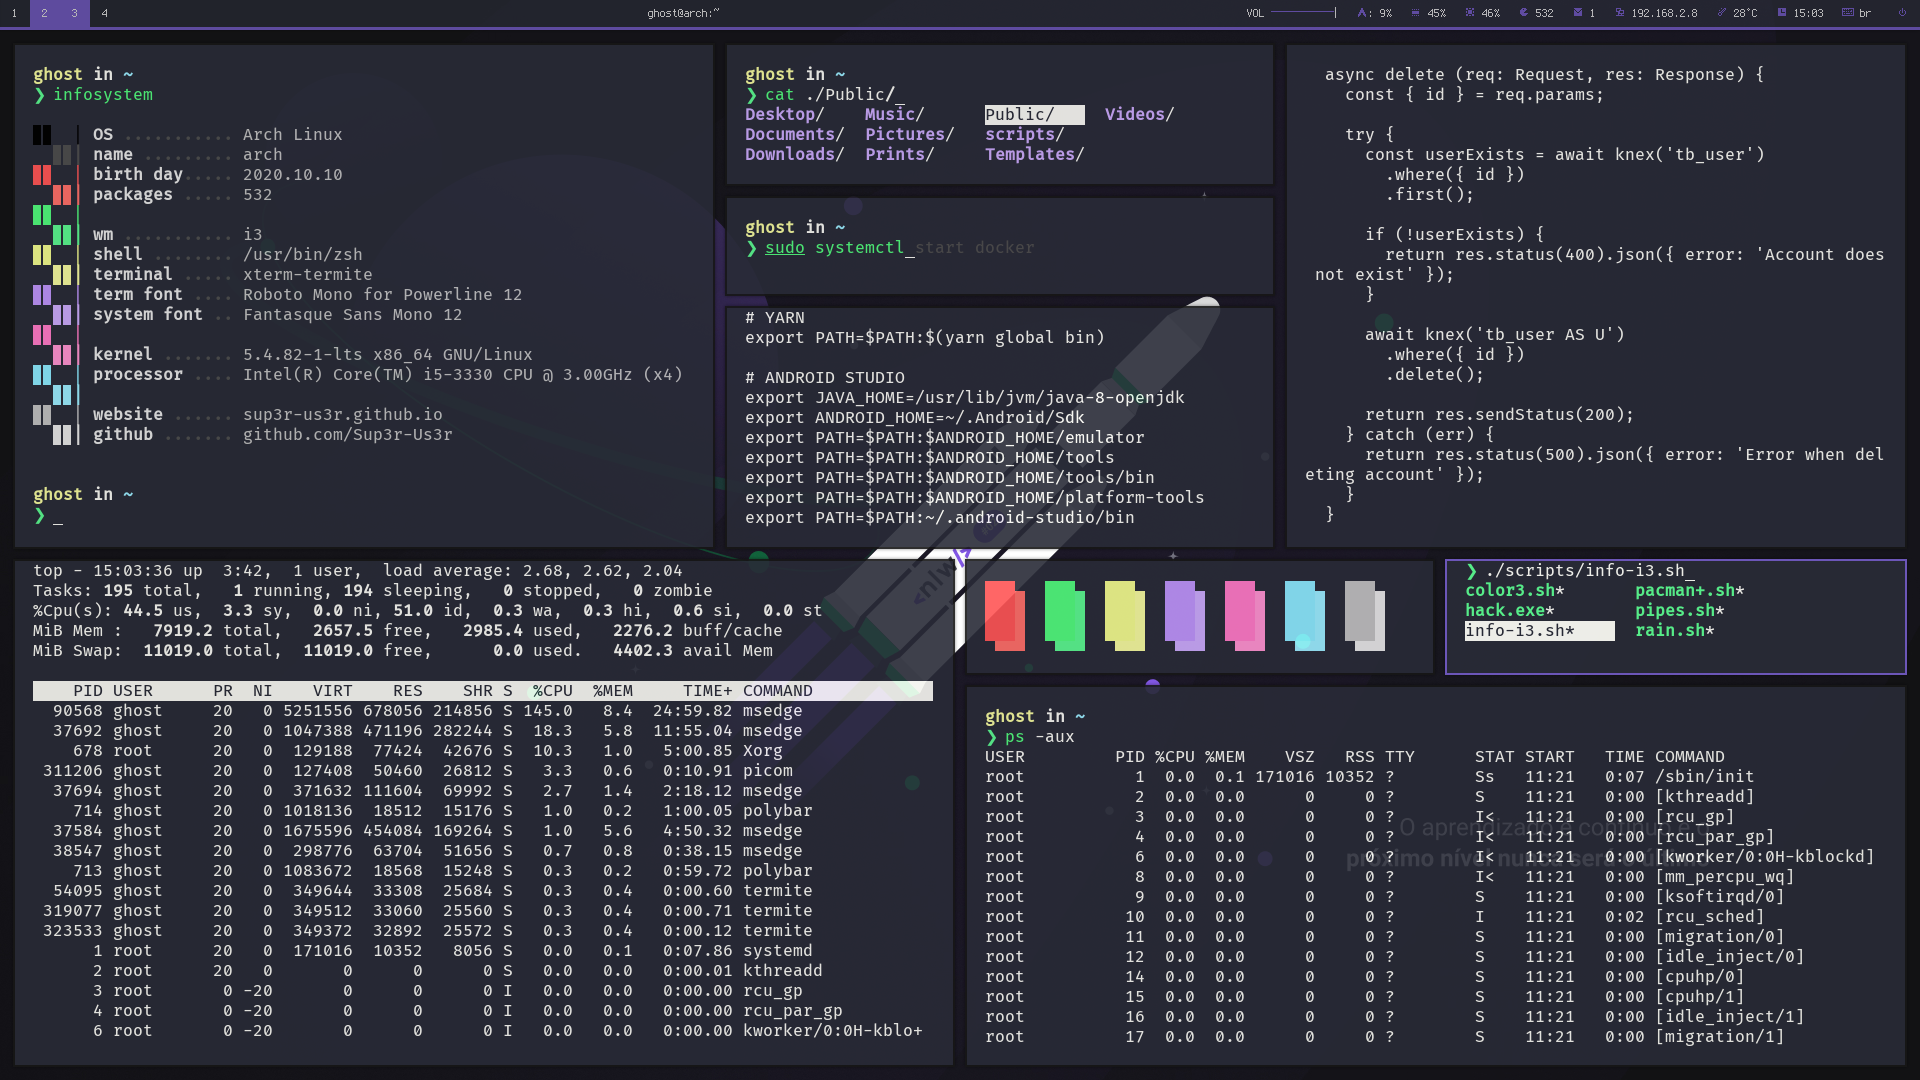
Task: Select the Templates/ directory entry
Action: pyautogui.click(x=1034, y=155)
